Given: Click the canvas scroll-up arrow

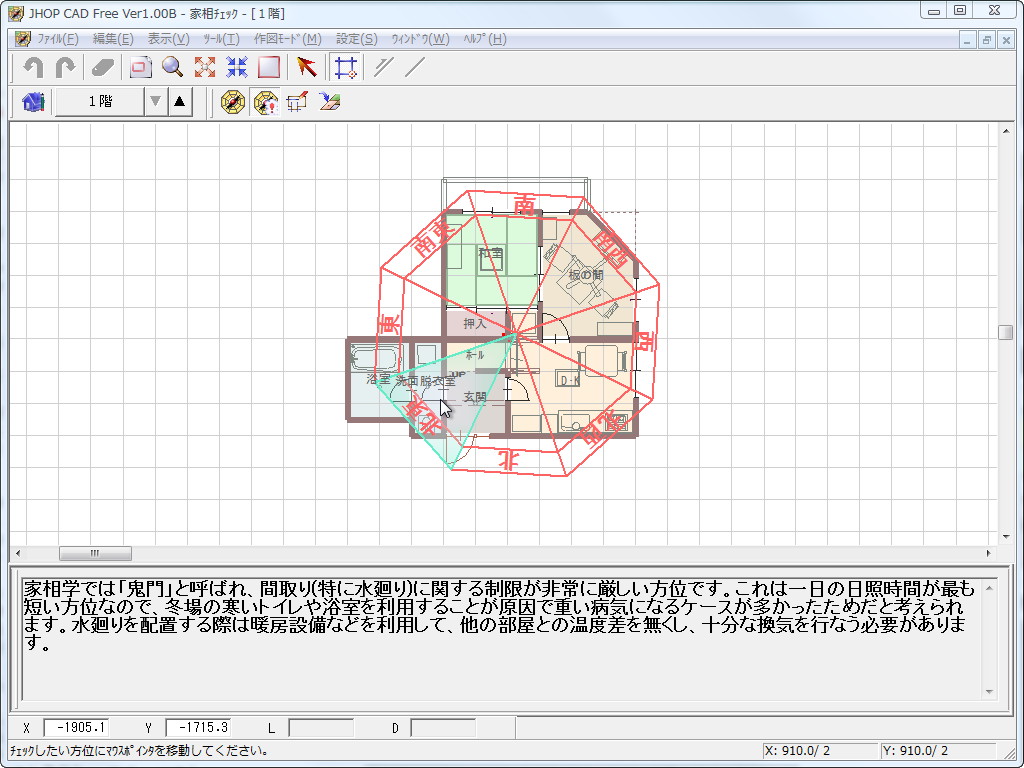Looking at the screenshot, I should click(1006, 131).
